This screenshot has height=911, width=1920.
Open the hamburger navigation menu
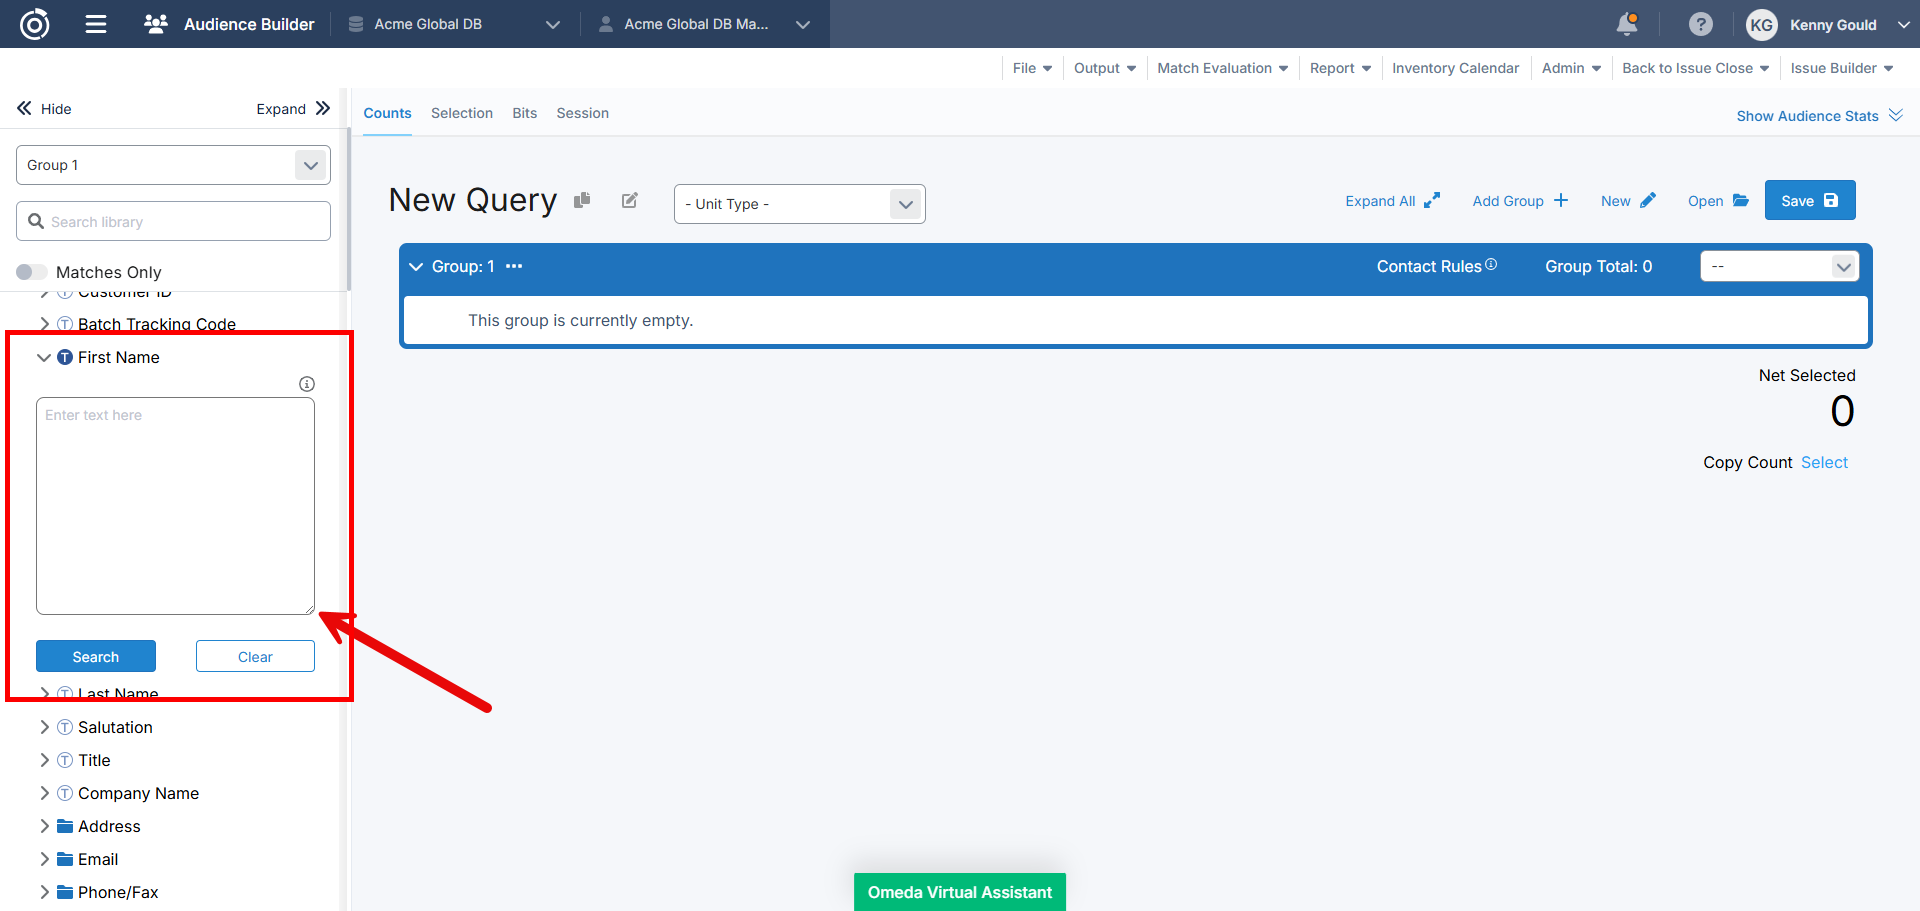coord(96,24)
